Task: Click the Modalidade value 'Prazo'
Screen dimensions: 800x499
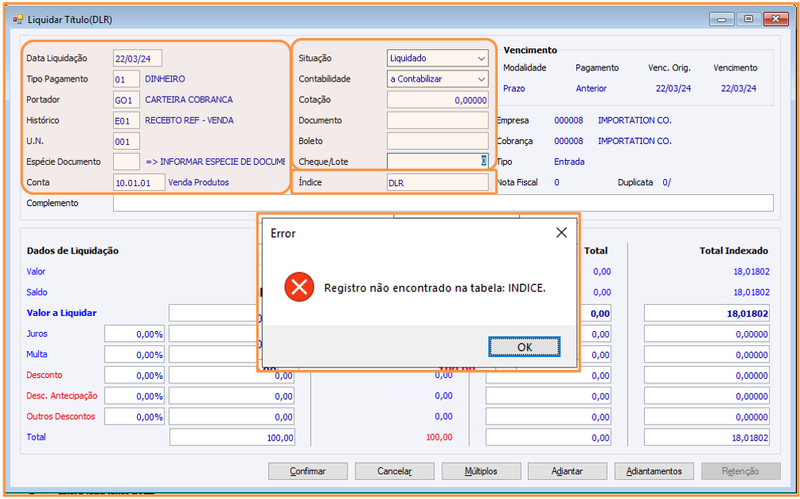Action: 514,88
